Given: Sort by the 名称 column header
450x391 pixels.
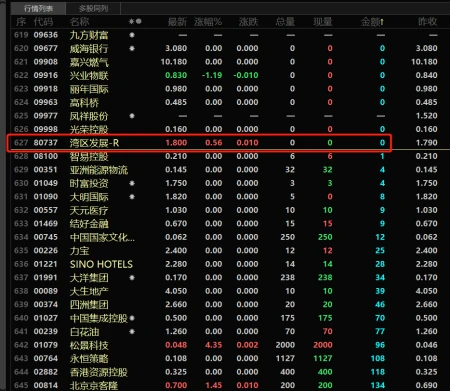Looking at the screenshot, I should (x=79, y=22).
